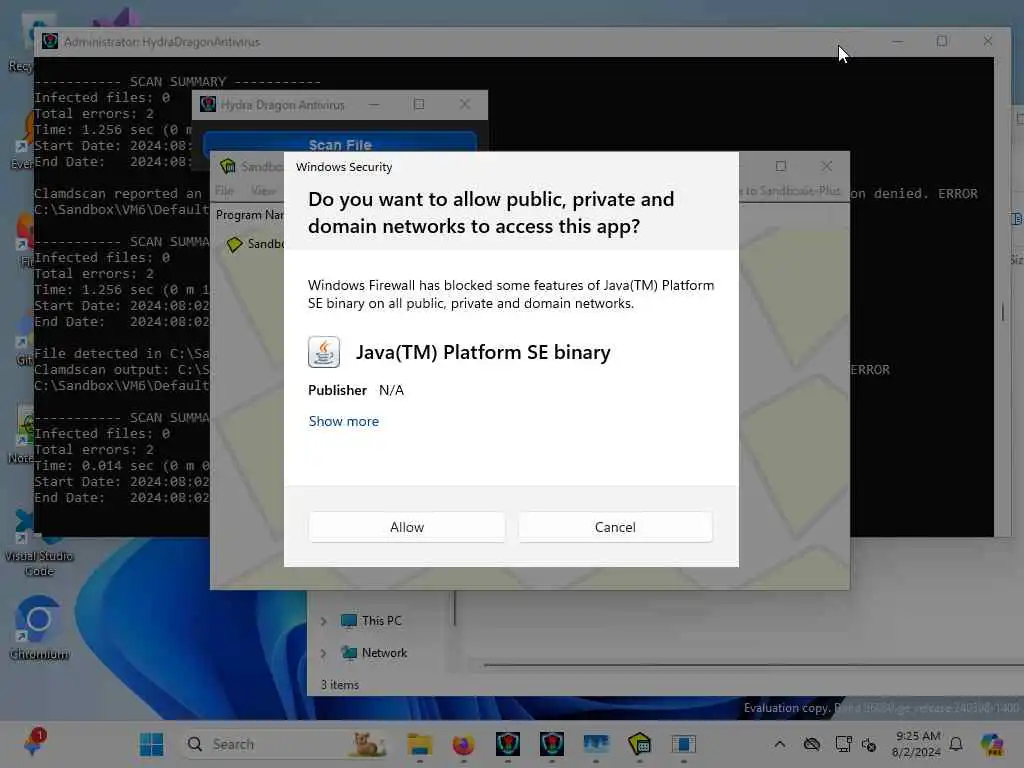This screenshot has height=768, width=1024.
Task: Click the display/network tray icon
Action: [x=843, y=744]
